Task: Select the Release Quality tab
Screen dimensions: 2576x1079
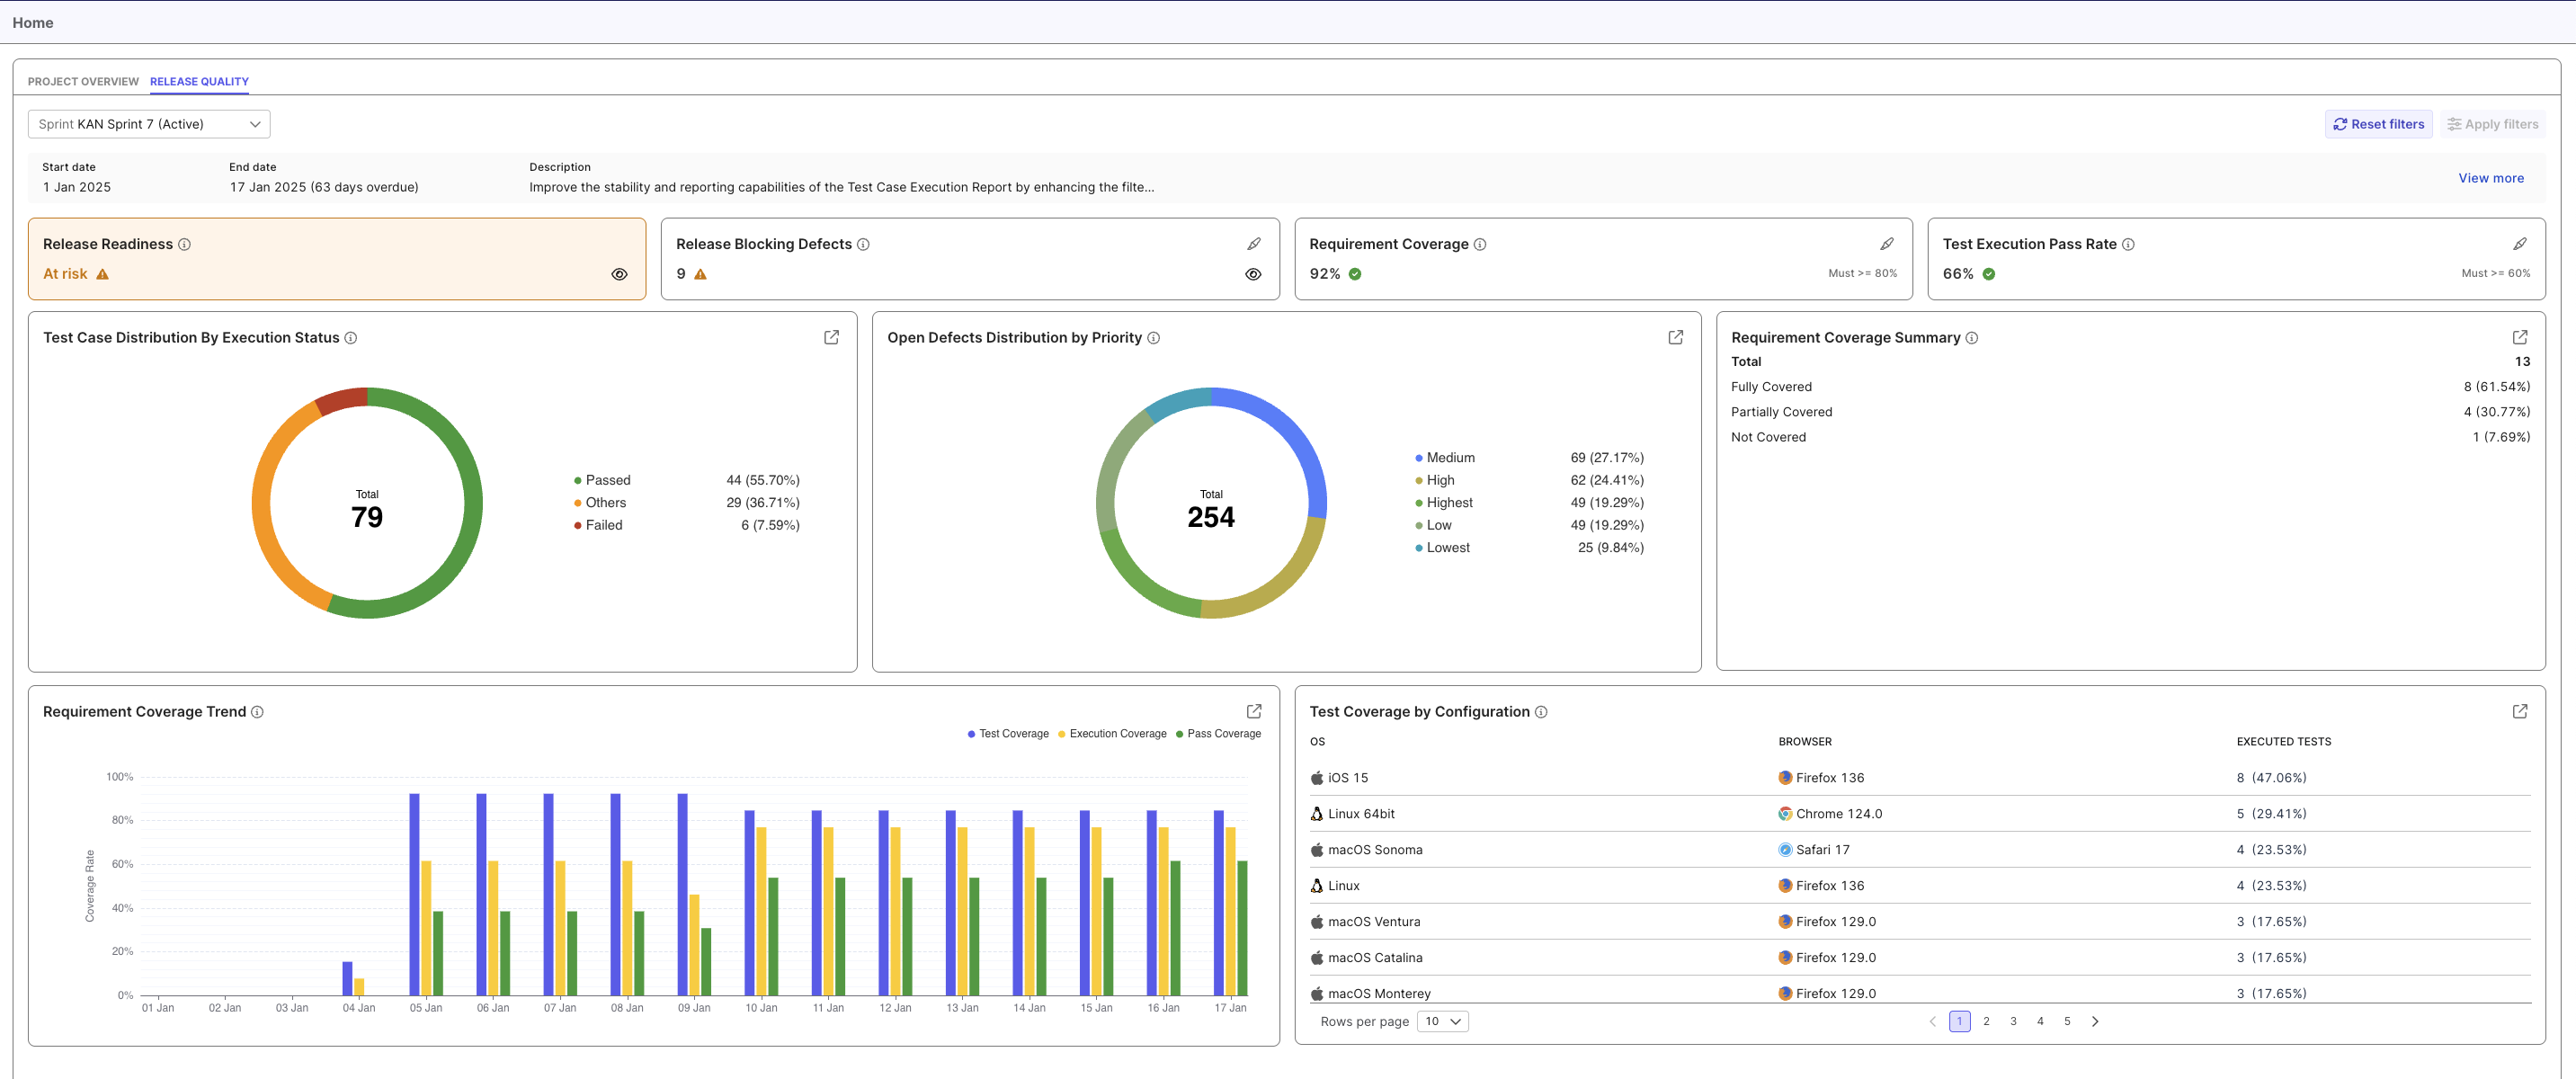Action: (199, 82)
